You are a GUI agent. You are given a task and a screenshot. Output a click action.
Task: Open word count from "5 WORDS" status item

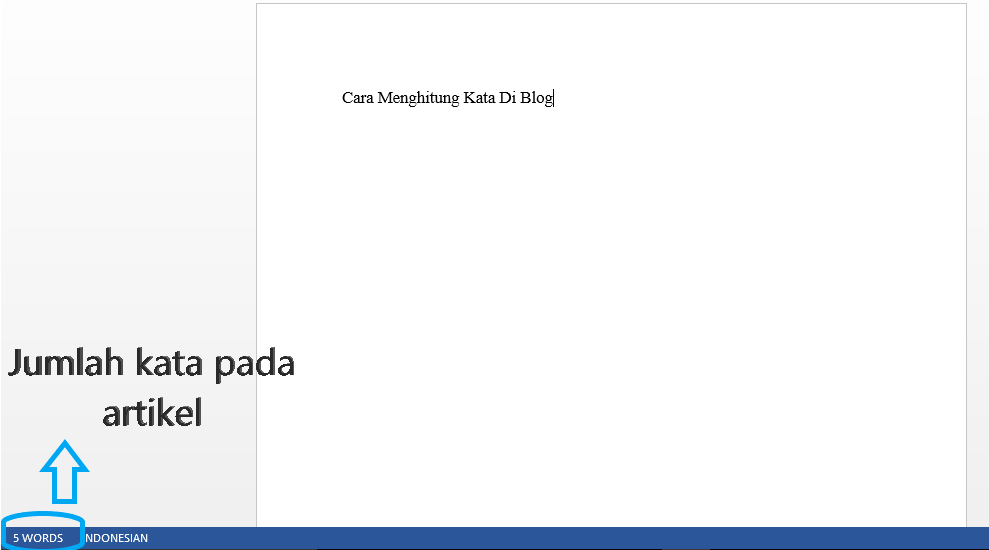pyautogui.click(x=38, y=538)
